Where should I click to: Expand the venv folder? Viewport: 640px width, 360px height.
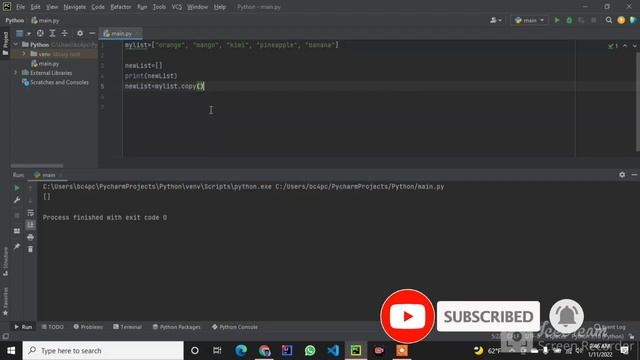pos(24,54)
